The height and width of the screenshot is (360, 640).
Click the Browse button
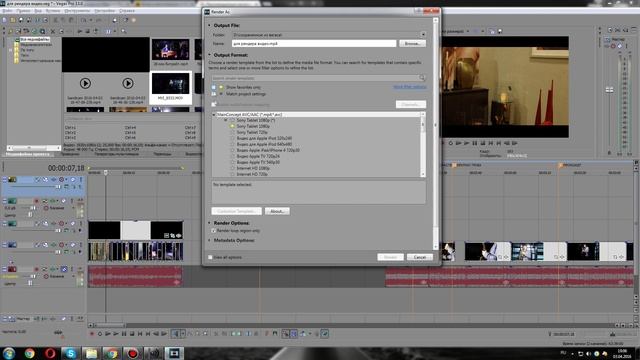(412, 43)
